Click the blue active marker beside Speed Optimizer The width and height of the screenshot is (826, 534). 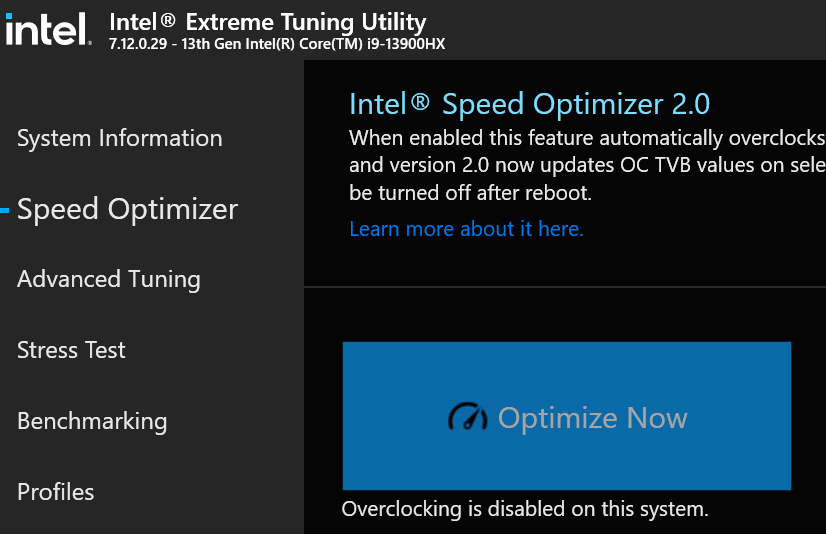pyautogui.click(x=5, y=210)
